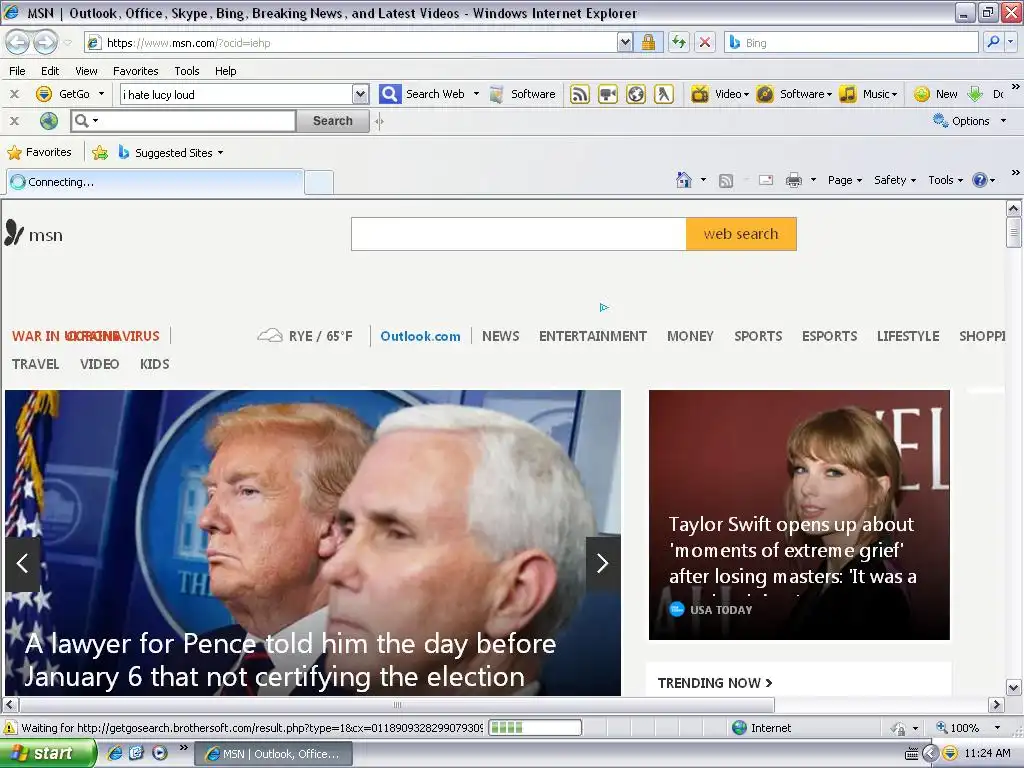This screenshot has height=768, width=1024.
Task: Click the Feeds RSS icon in command bar
Action: click(726, 180)
